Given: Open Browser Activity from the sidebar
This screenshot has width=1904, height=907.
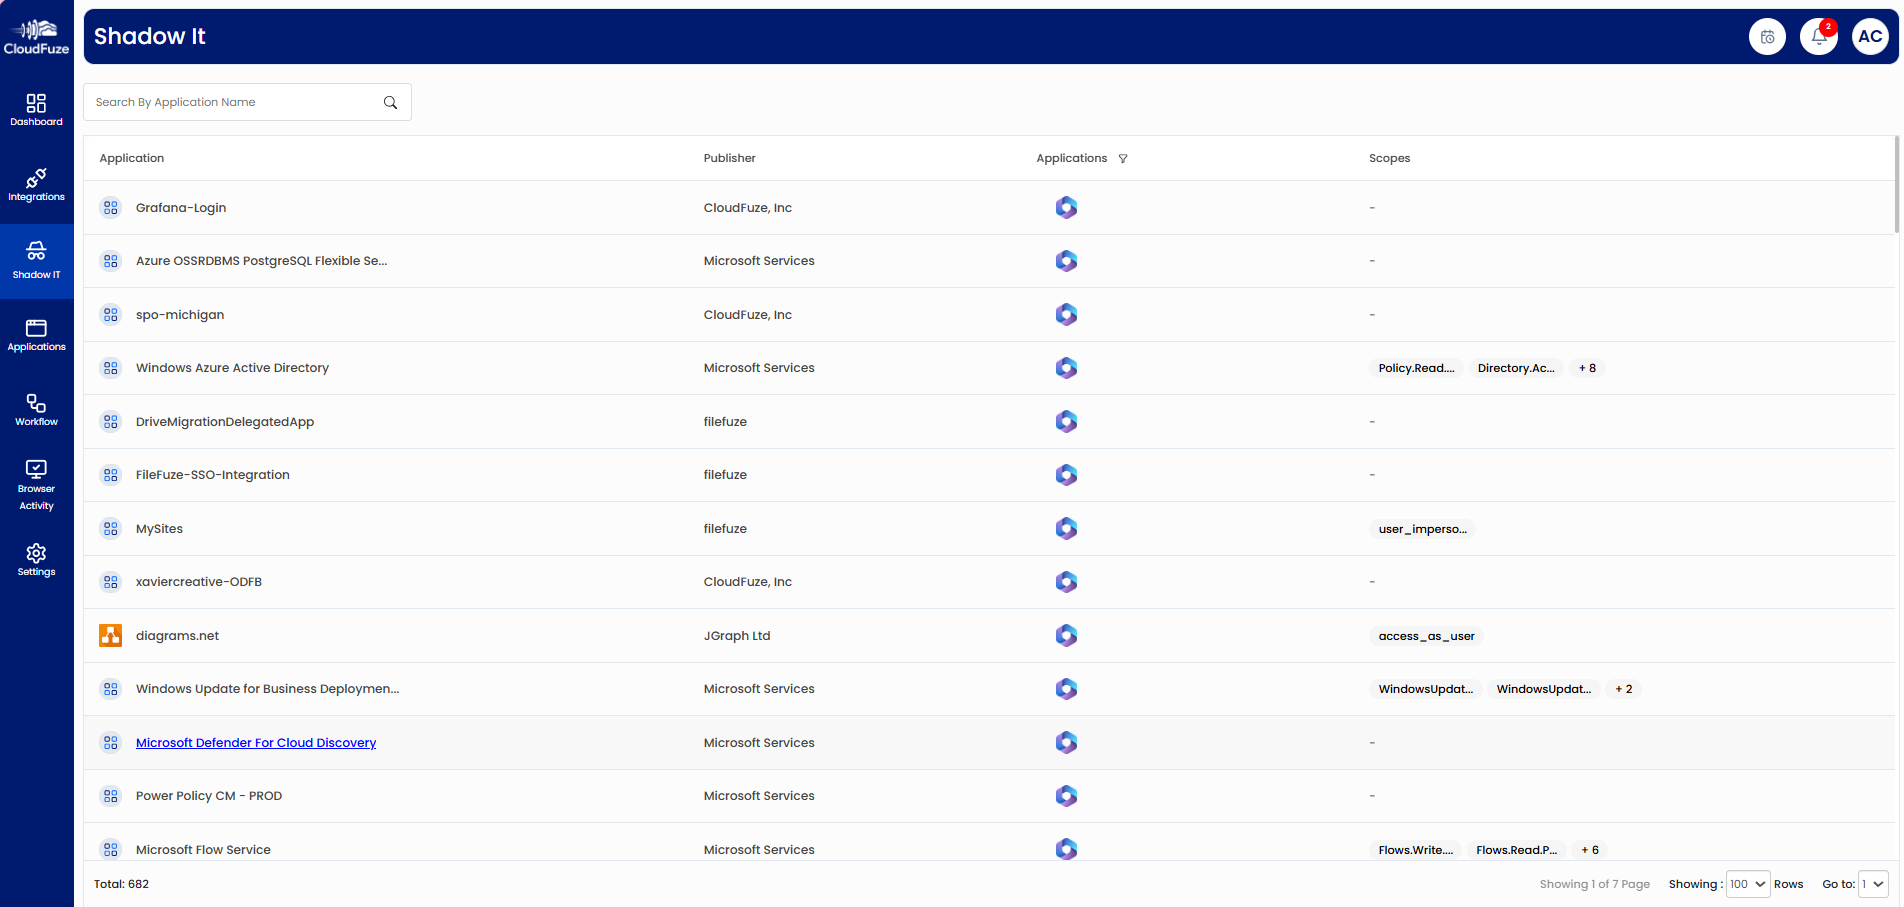Looking at the screenshot, I should pyautogui.click(x=36, y=483).
